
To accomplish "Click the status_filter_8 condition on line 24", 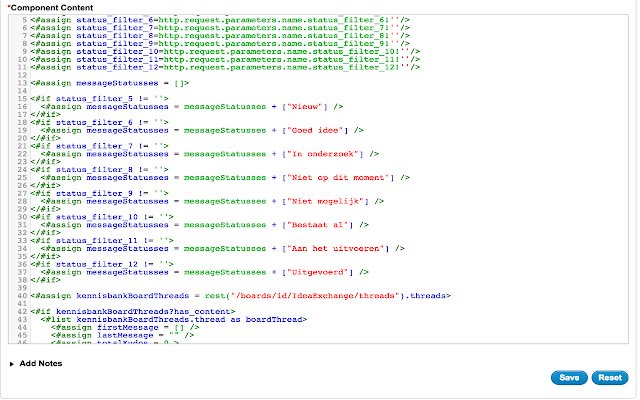I will (x=99, y=170).
